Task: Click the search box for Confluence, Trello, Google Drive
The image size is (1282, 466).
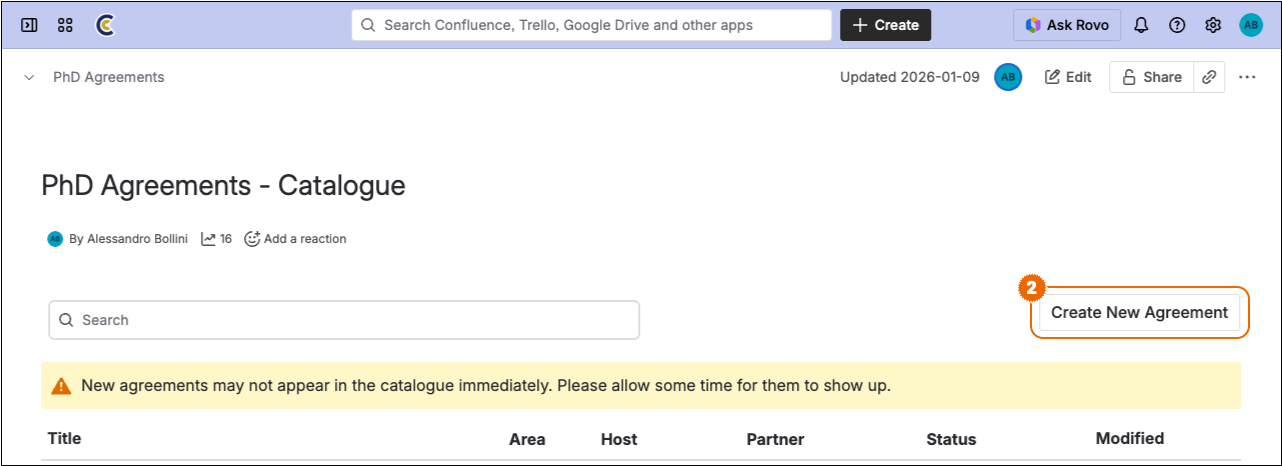Action: [591, 25]
